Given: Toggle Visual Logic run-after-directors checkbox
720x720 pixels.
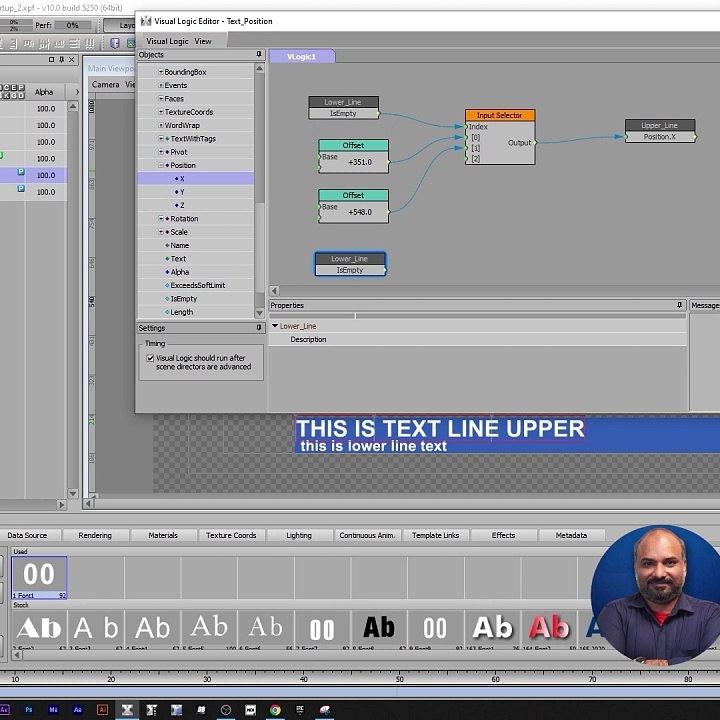Looking at the screenshot, I should point(150,358).
